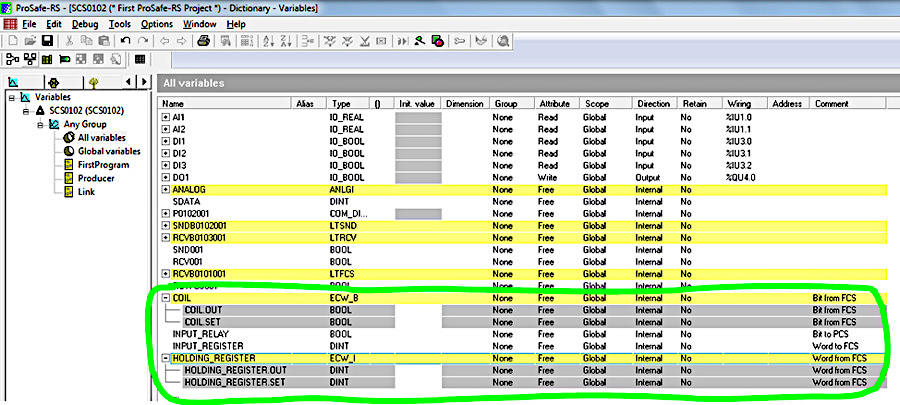Image resolution: width=900 pixels, height=405 pixels.
Task: Switch to the yellow gear tab
Action: (54, 83)
